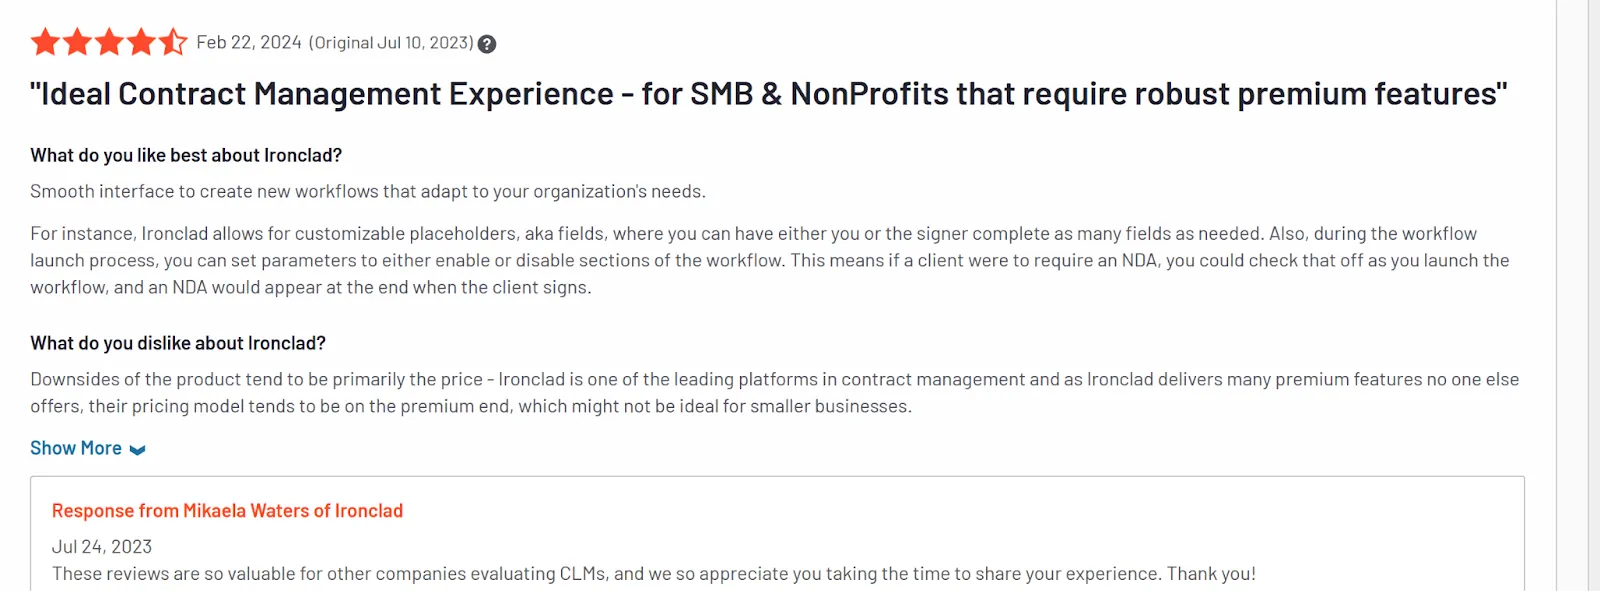The width and height of the screenshot is (1600, 591).
Task: Click the heading asking what you like best
Action: (186, 155)
